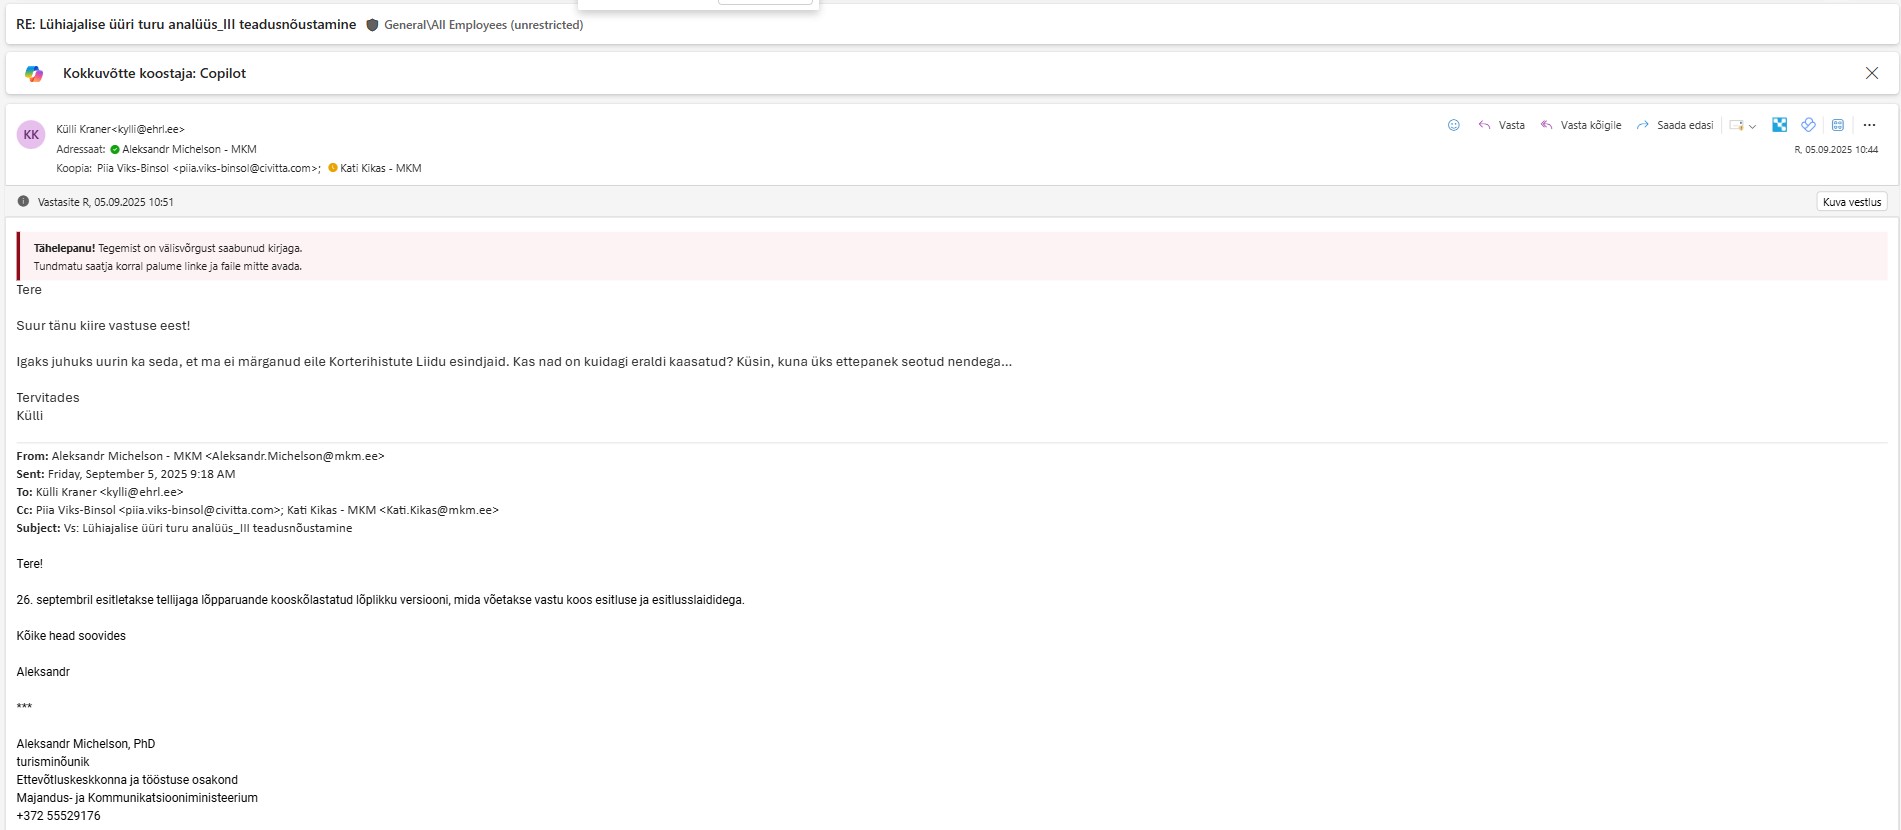
Task: Click the Copilot logo icon
Action: tap(34, 73)
